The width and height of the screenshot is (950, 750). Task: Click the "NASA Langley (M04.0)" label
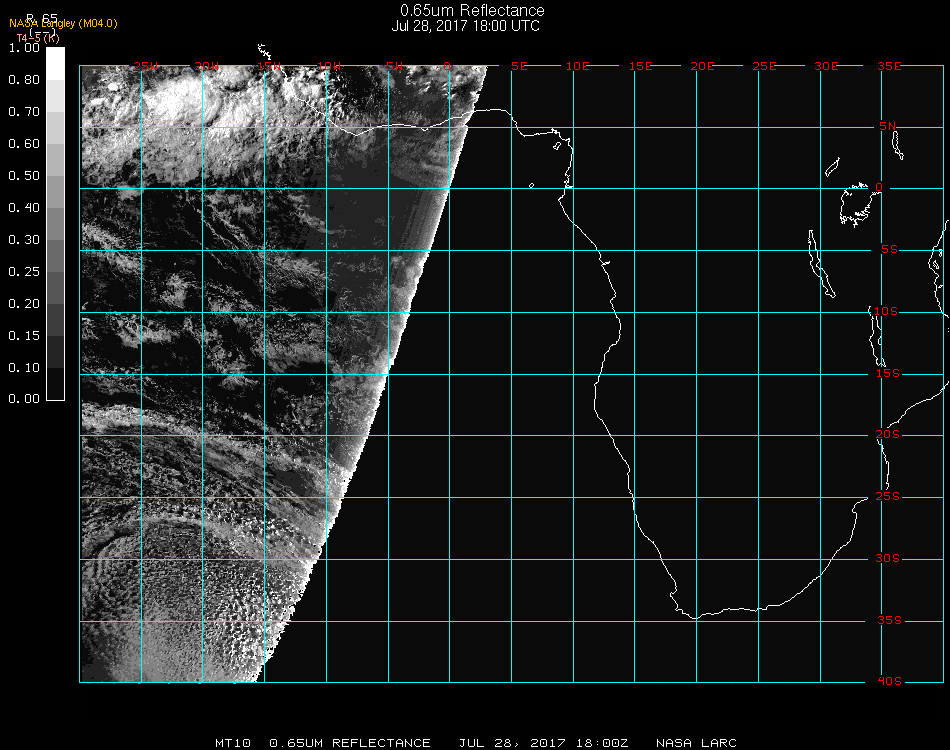[63, 24]
